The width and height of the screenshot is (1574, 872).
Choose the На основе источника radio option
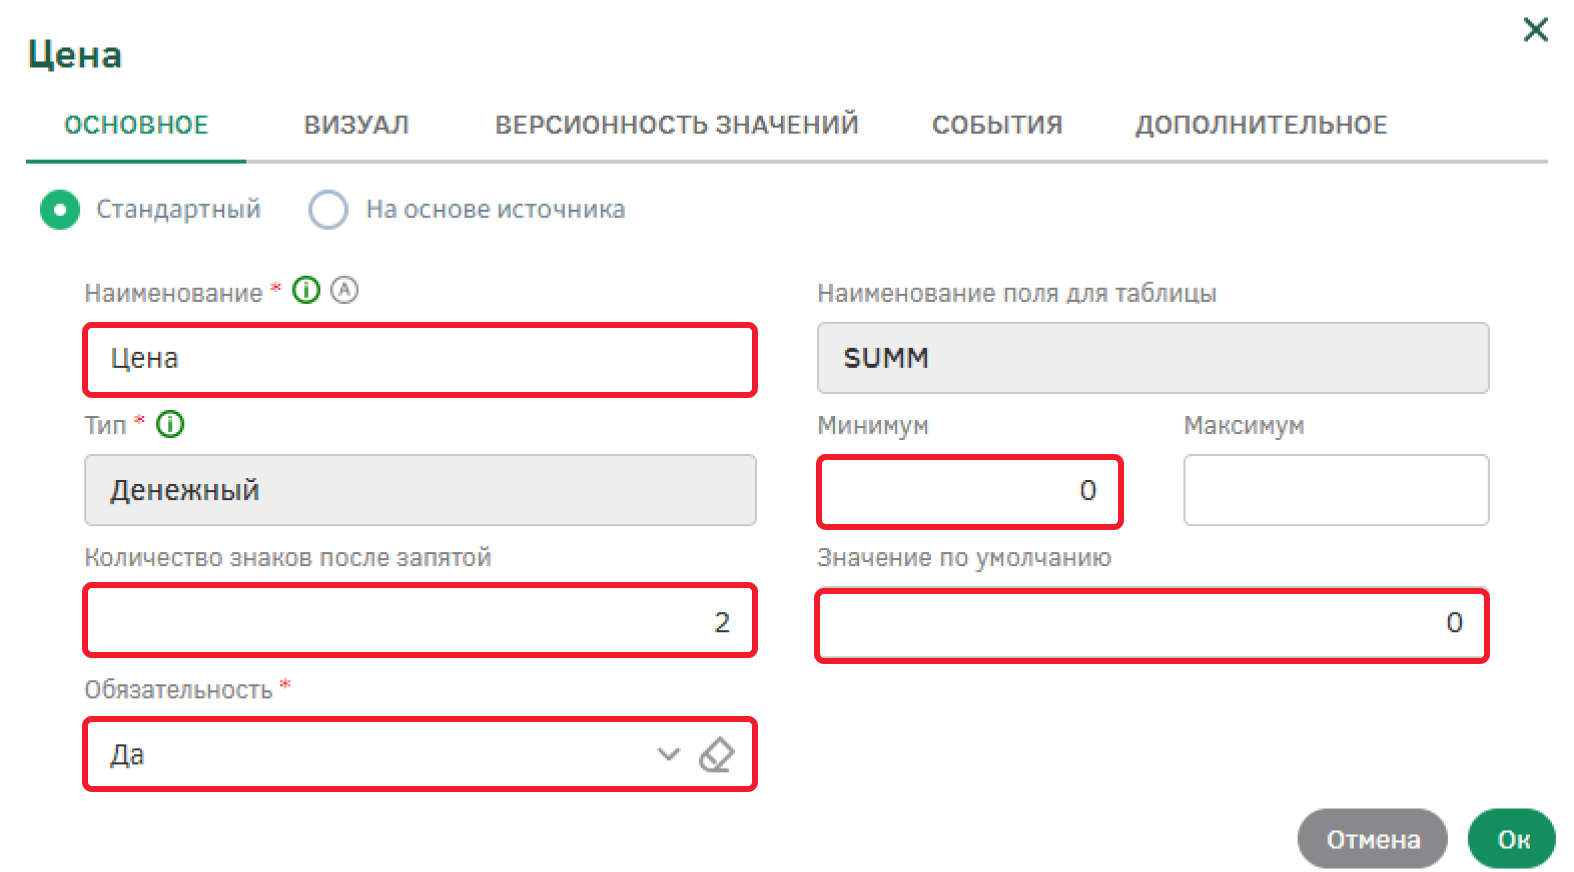coord(328,210)
